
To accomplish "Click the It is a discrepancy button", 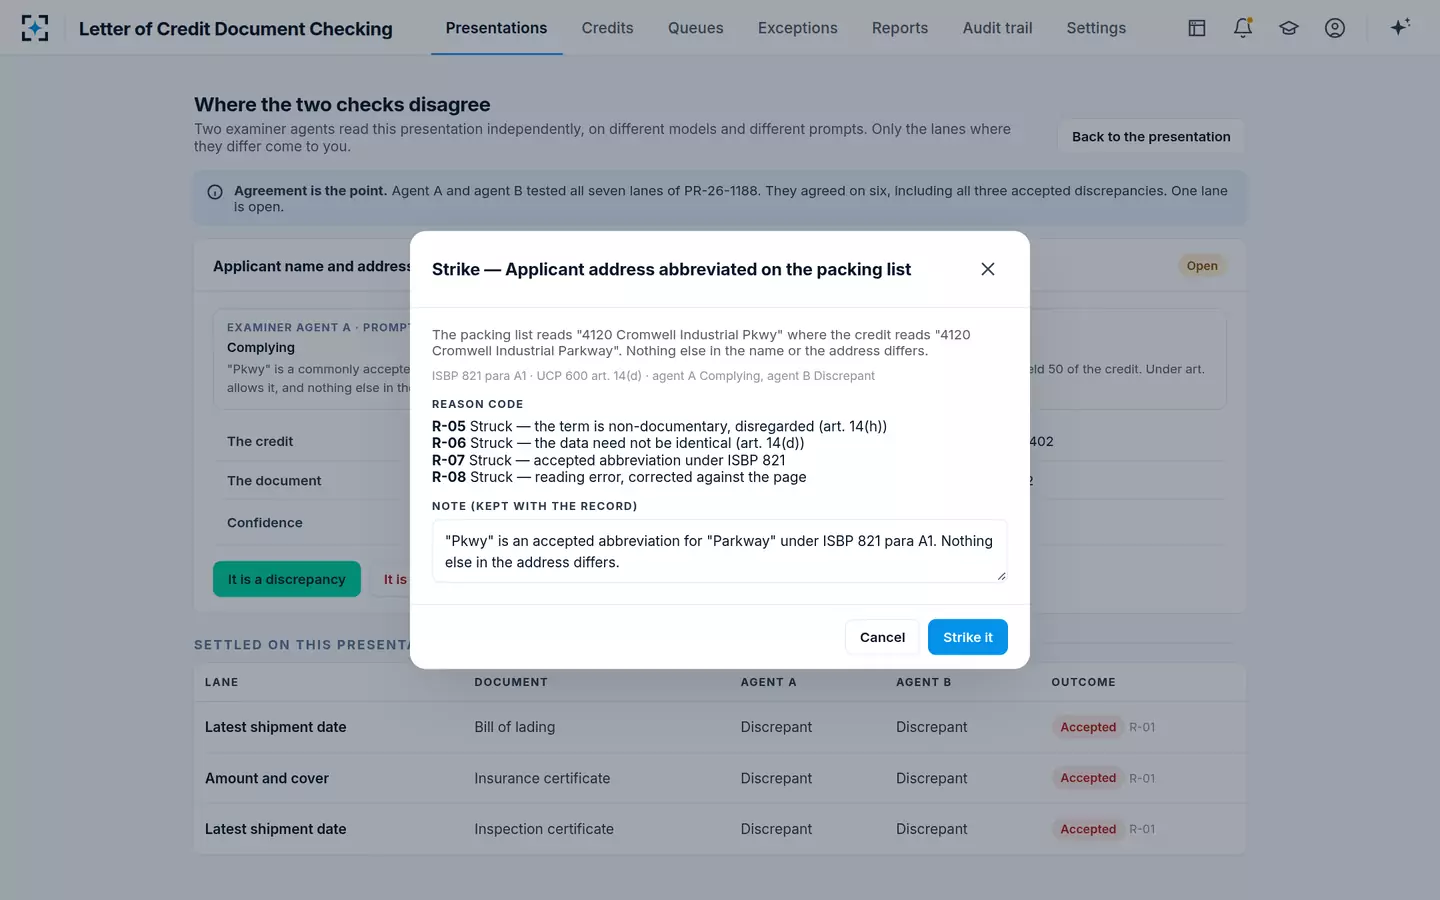I will point(286,579).
